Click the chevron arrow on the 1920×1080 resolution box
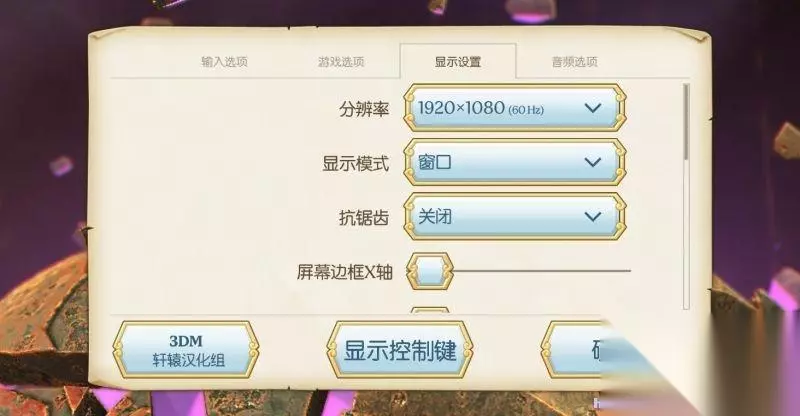Viewport: 800px width, 416px height. pyautogui.click(x=592, y=108)
